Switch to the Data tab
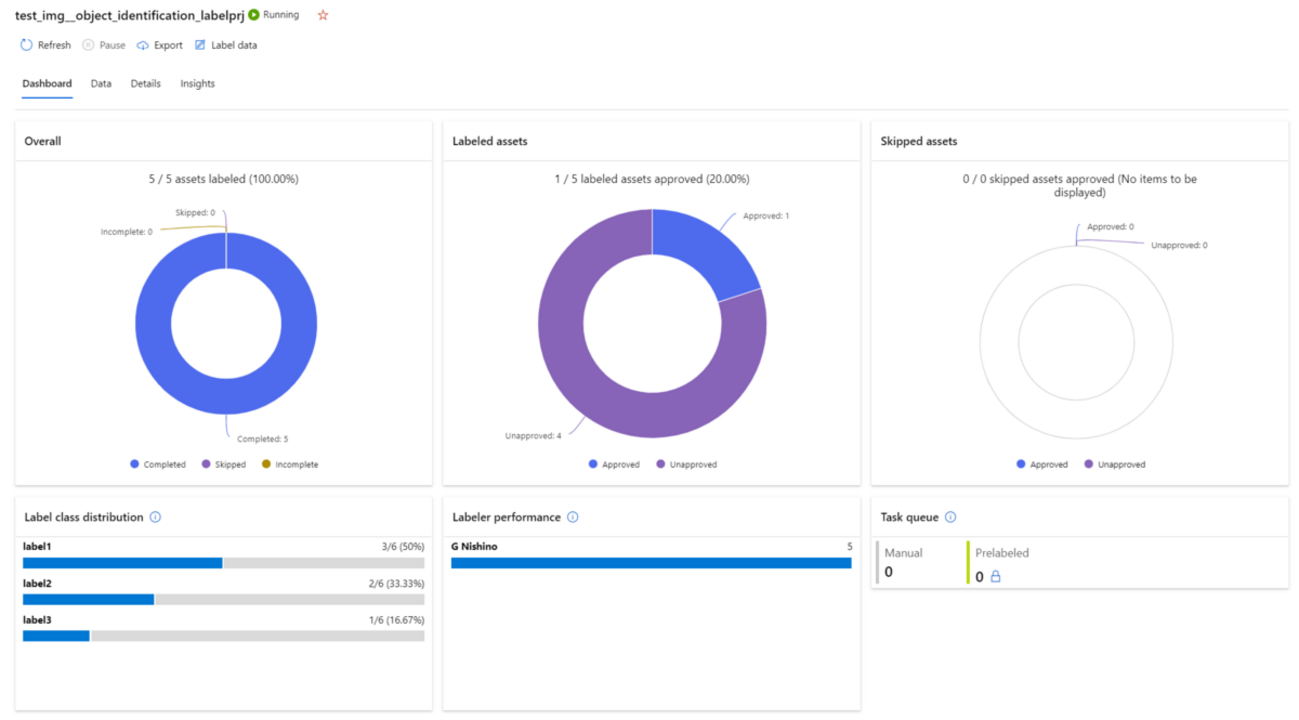1299x720 pixels. click(x=101, y=84)
